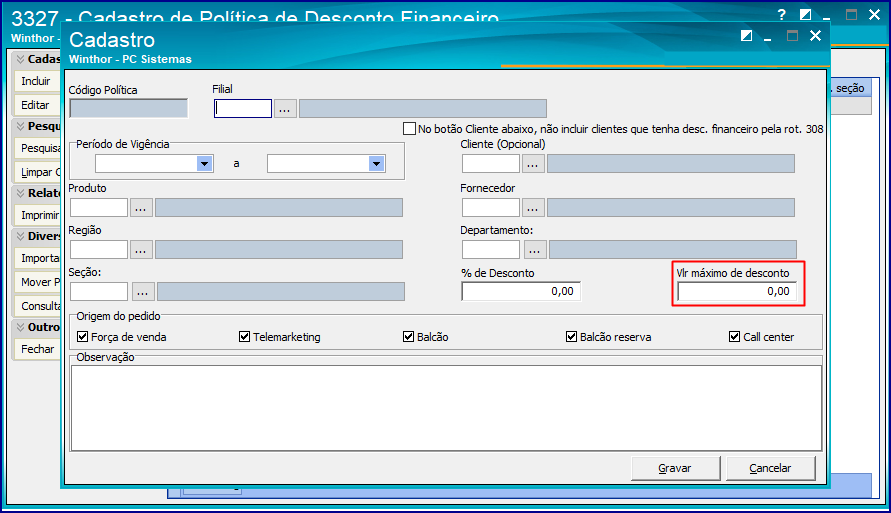Collapse Pesquisa section in main window sidebar
The height and width of the screenshot is (513, 891).
[x=20, y=126]
